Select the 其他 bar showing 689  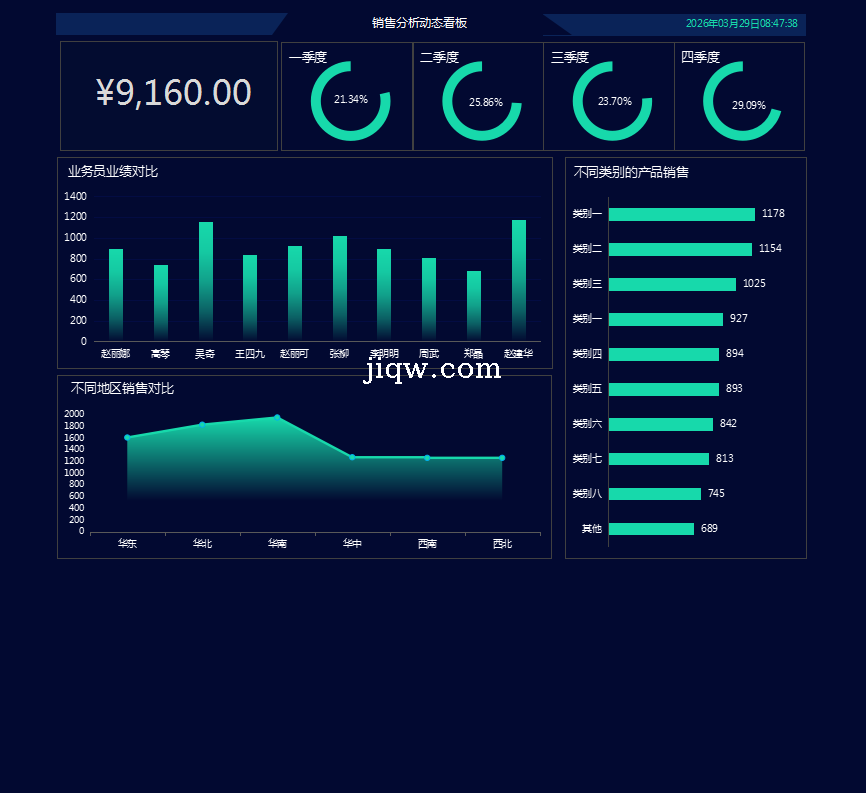[x=651, y=529]
